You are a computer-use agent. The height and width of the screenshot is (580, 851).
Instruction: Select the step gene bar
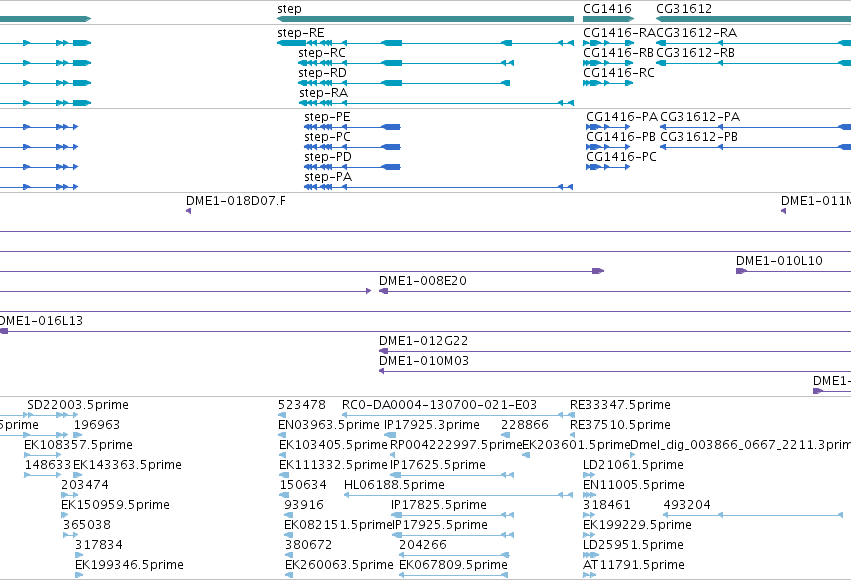(425, 19)
